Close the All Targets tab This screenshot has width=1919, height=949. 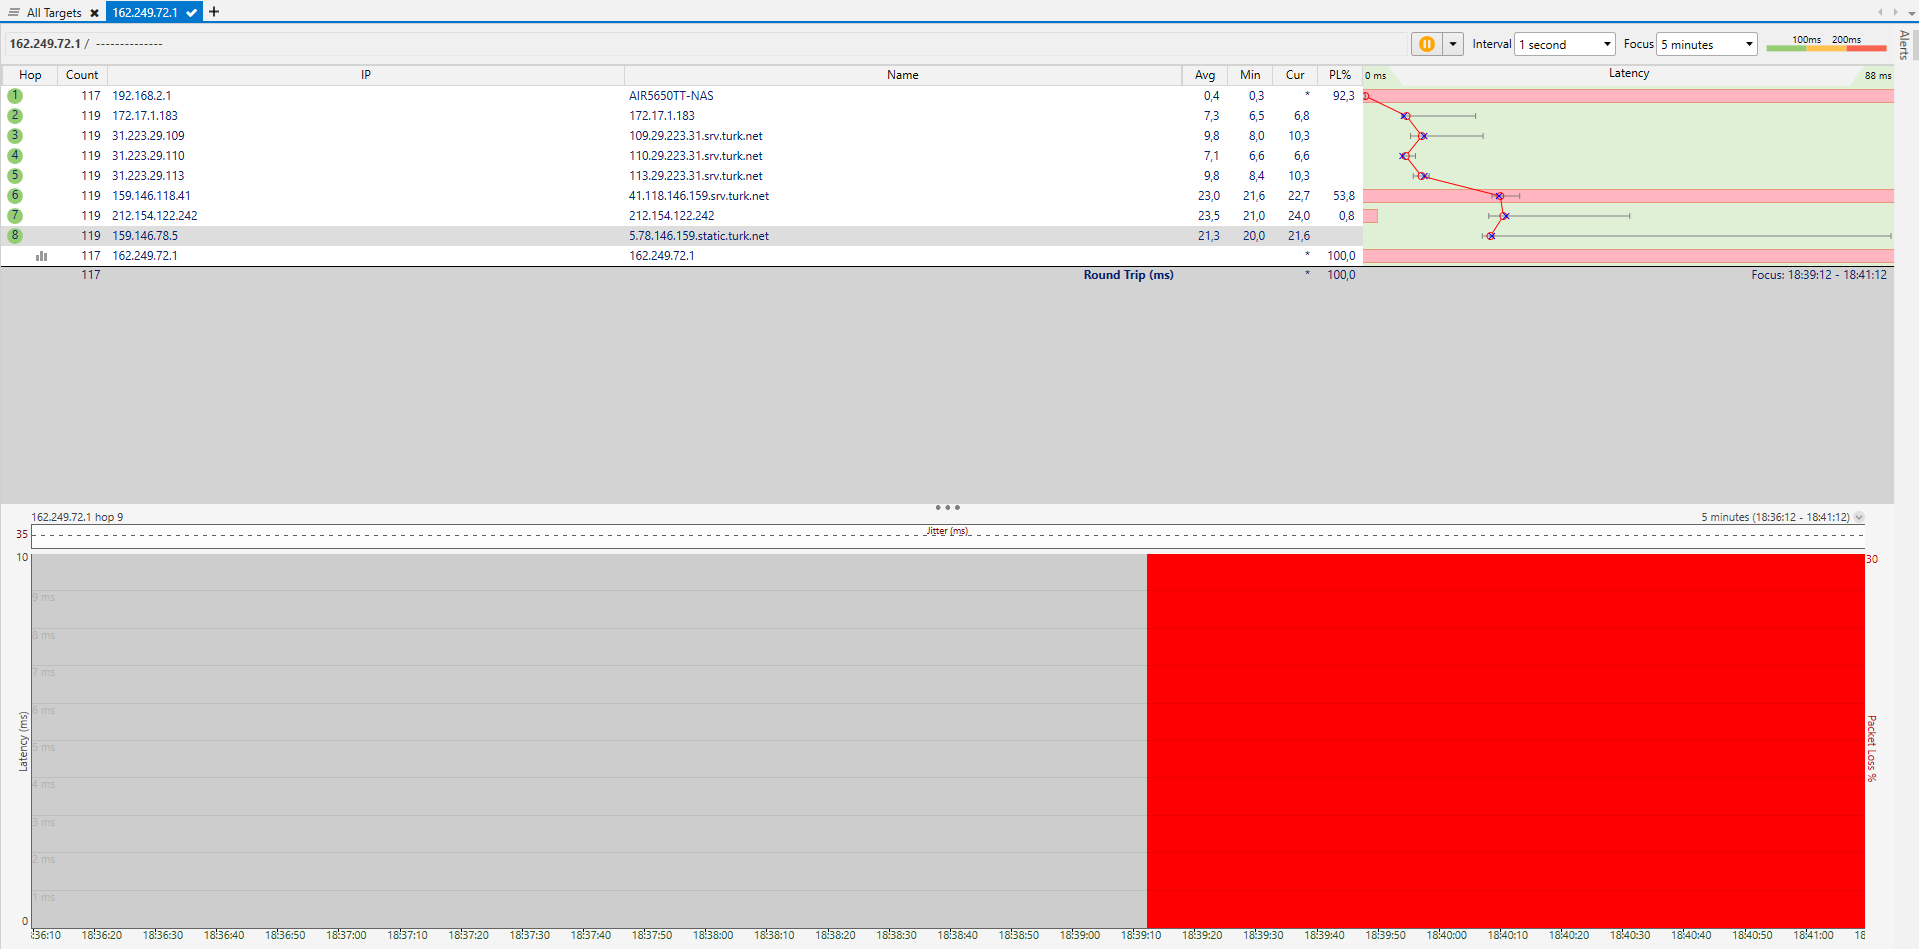tap(95, 13)
